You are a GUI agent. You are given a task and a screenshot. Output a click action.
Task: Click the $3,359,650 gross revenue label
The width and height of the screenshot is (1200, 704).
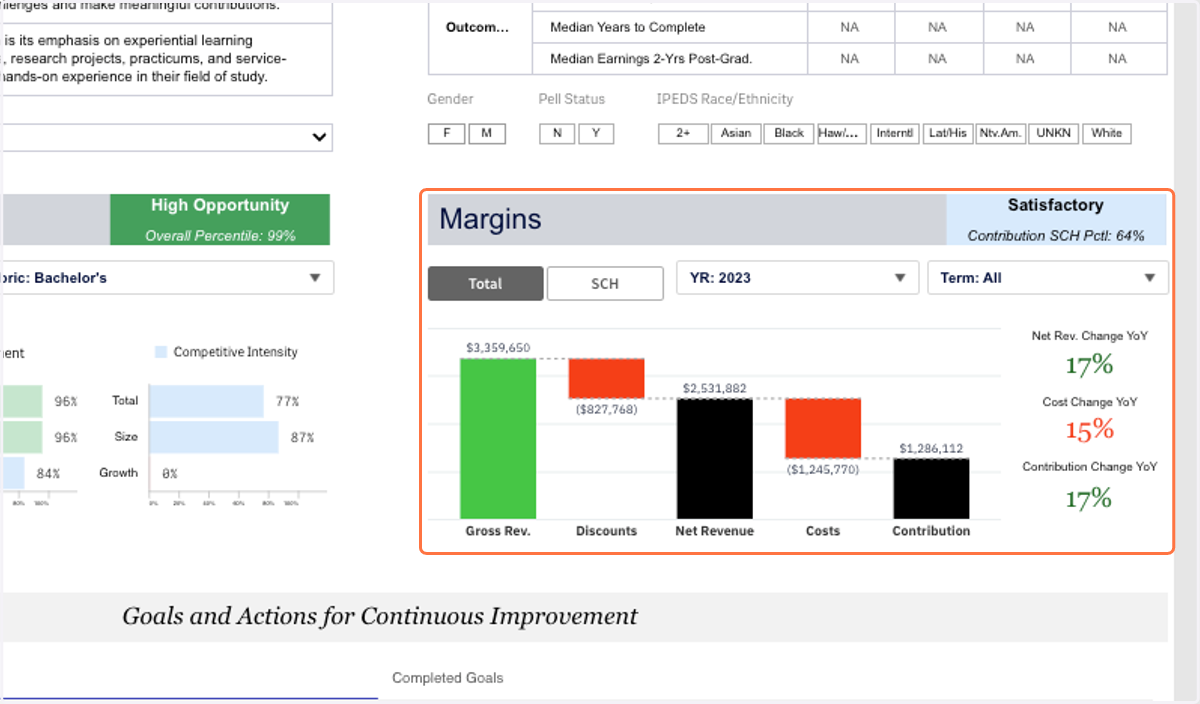click(498, 348)
